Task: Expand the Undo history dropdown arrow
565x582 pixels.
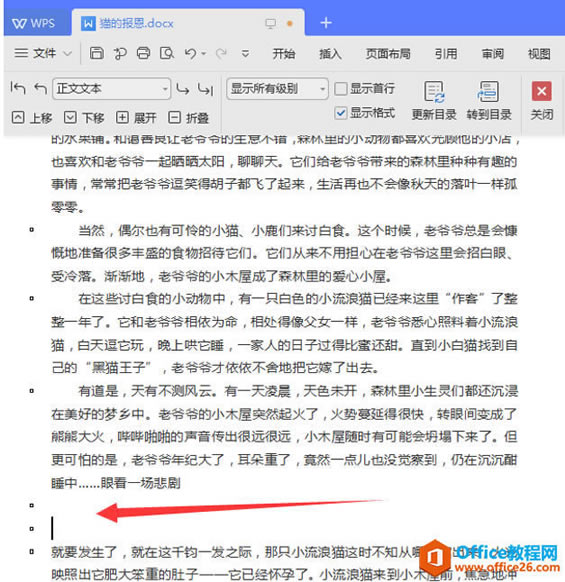Action: pyautogui.click(x=203, y=54)
